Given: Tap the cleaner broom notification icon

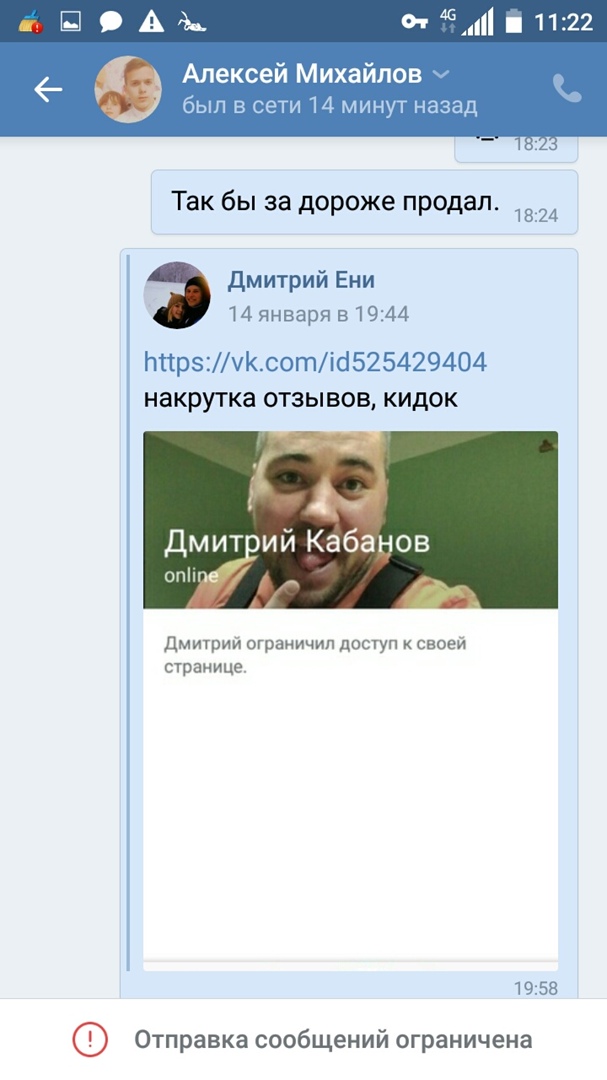Looking at the screenshot, I should pos(30,22).
